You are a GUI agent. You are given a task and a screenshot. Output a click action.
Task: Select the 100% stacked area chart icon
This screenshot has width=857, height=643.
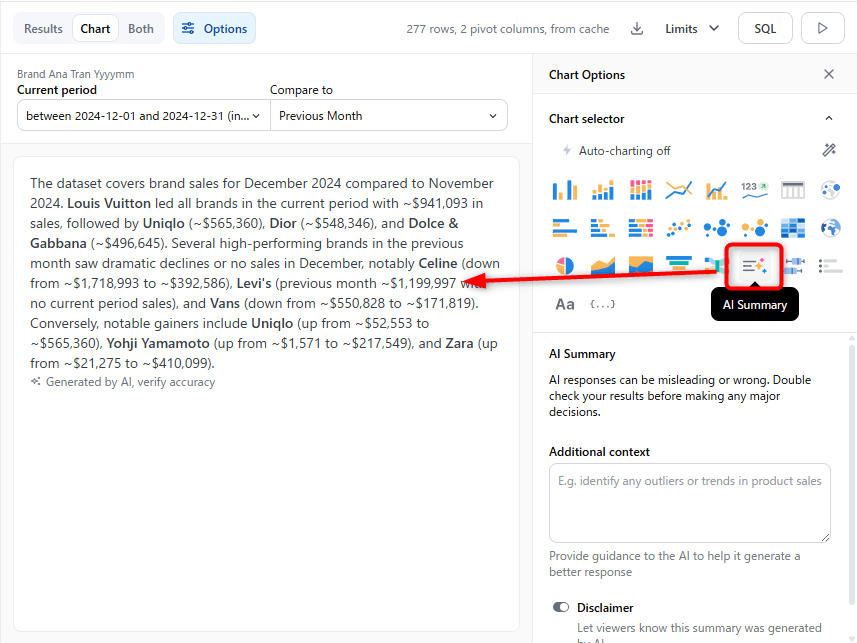641,266
